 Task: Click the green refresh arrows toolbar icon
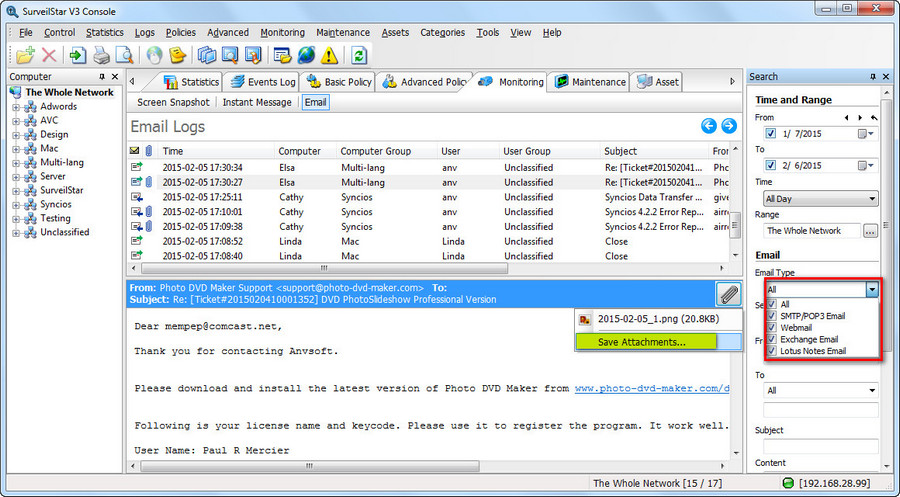point(359,55)
